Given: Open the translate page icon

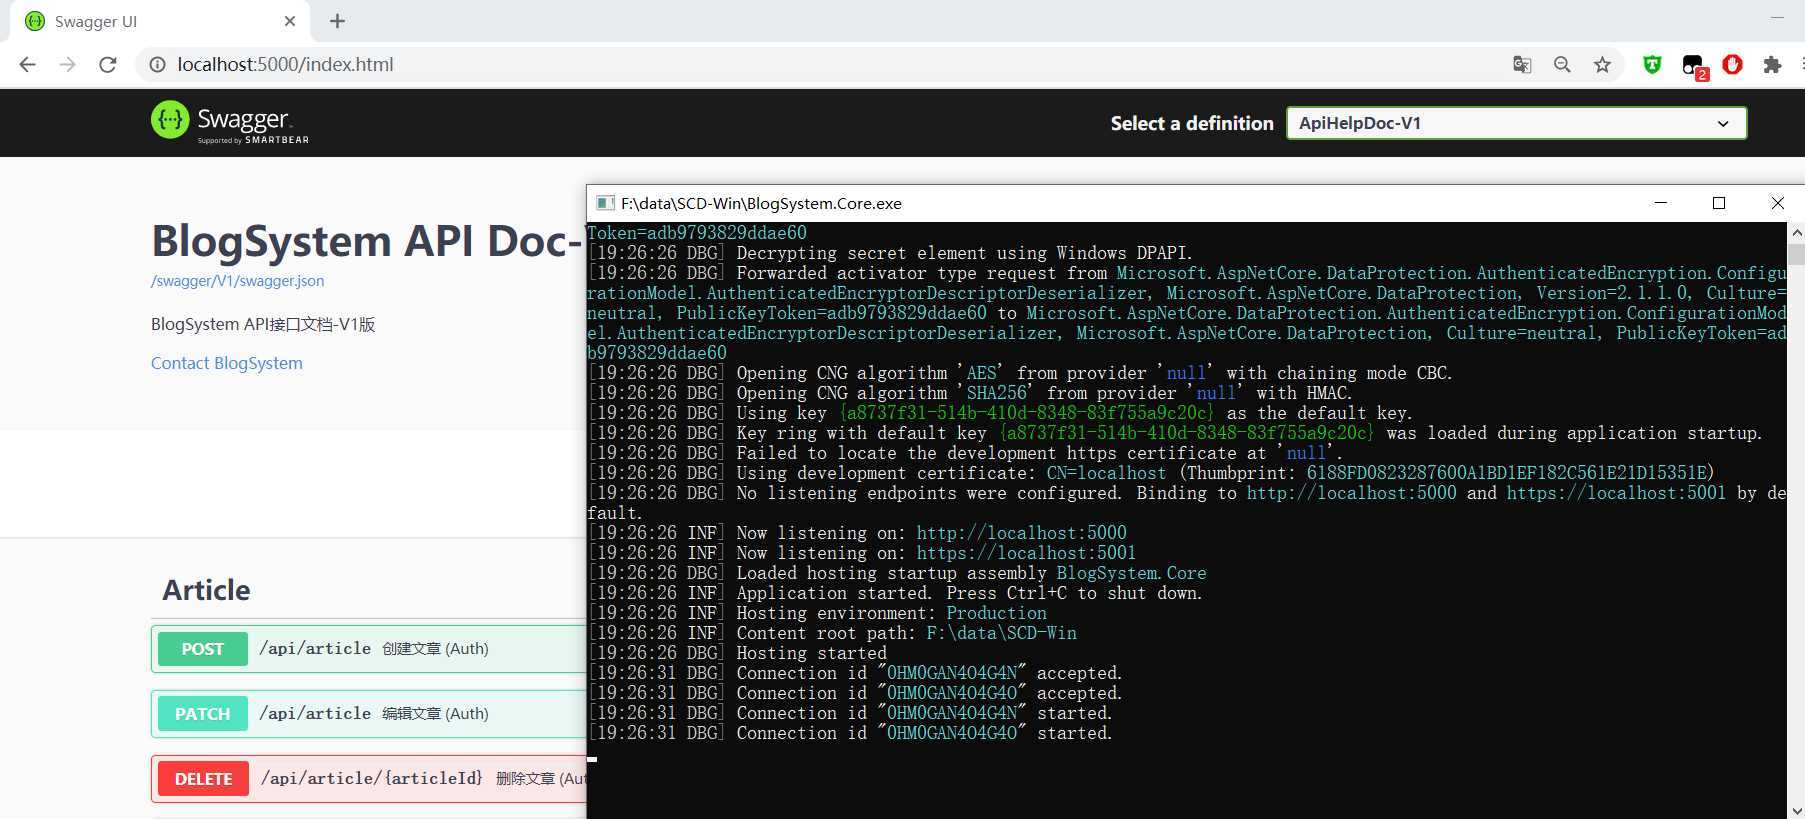Looking at the screenshot, I should (1522, 64).
